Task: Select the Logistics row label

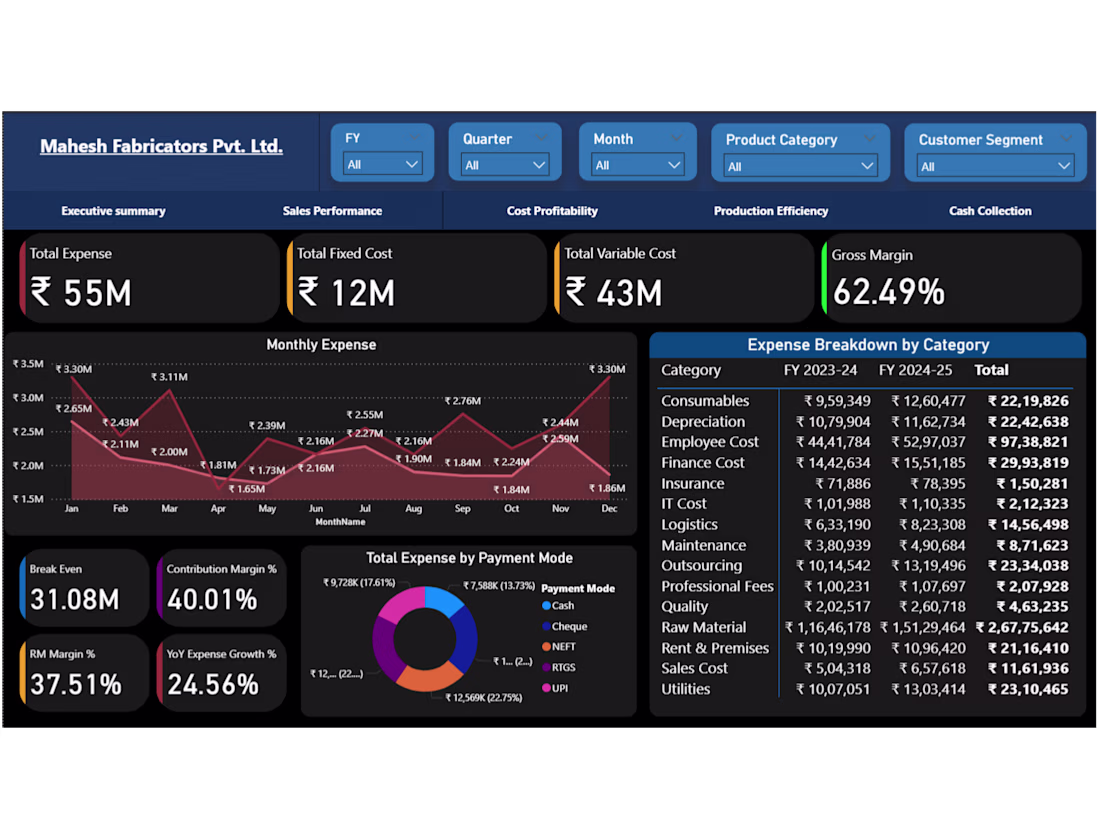Action: (689, 525)
